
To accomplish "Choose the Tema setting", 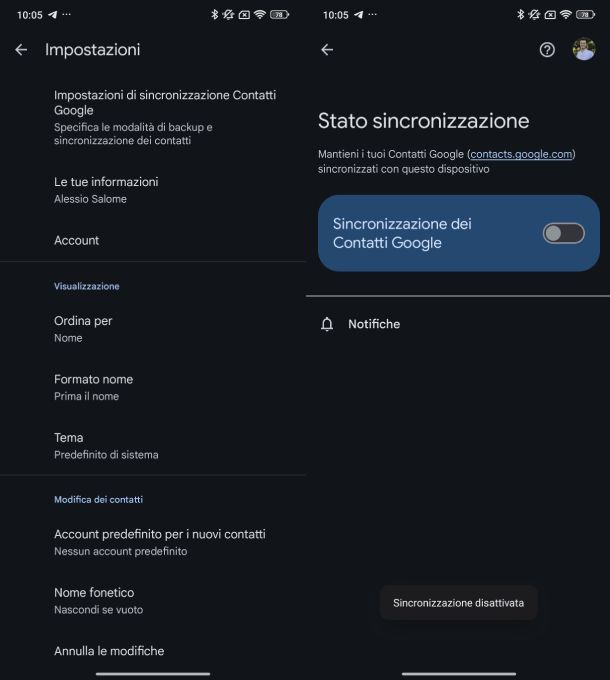I will 105,445.
